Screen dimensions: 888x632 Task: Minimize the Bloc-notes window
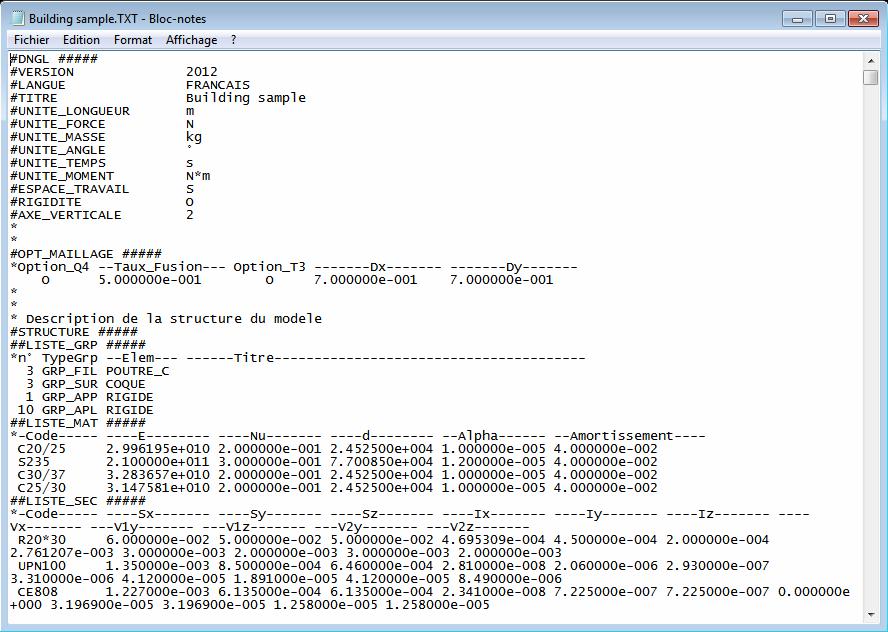(797, 19)
